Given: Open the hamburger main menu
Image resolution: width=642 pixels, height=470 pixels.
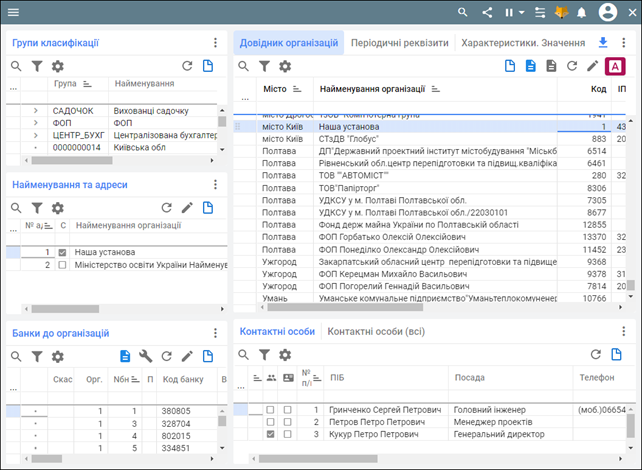Looking at the screenshot, I should tap(13, 12).
